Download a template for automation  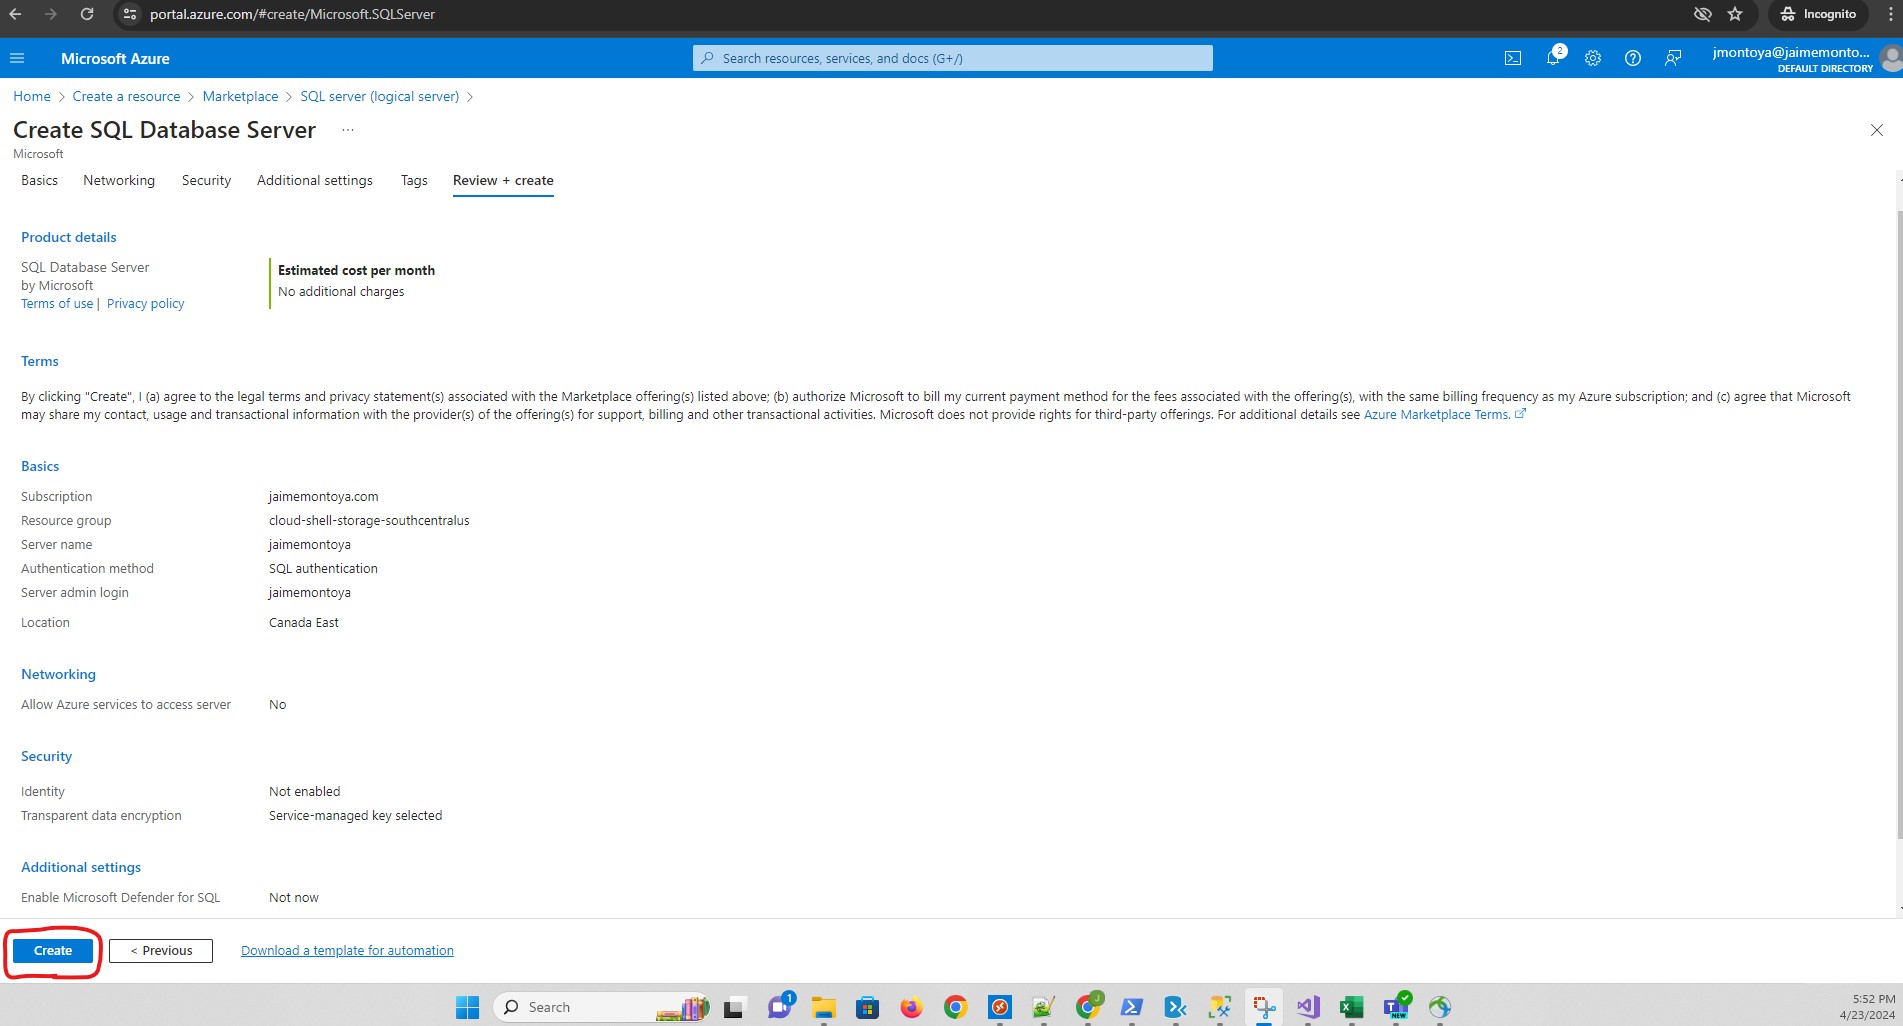[347, 951]
